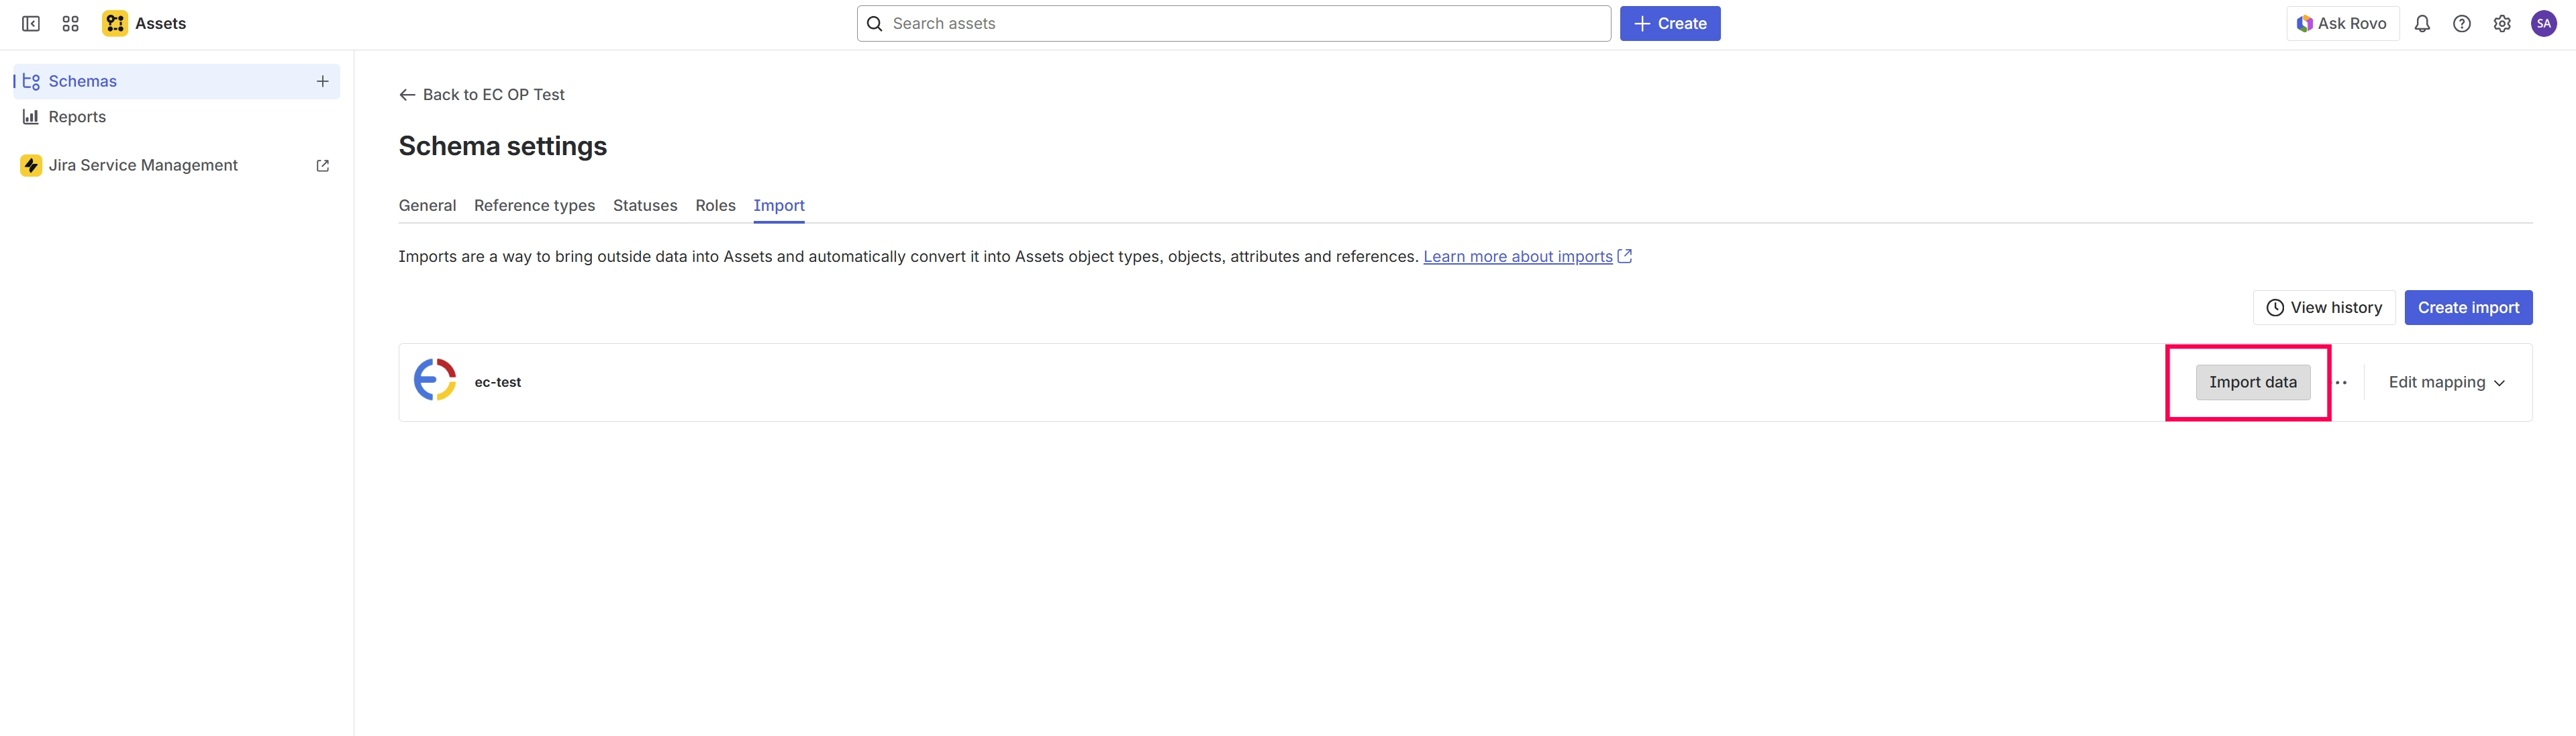2576x736 pixels.
Task: Collapse the sidebar using the panel icon
Action: pos(31,24)
